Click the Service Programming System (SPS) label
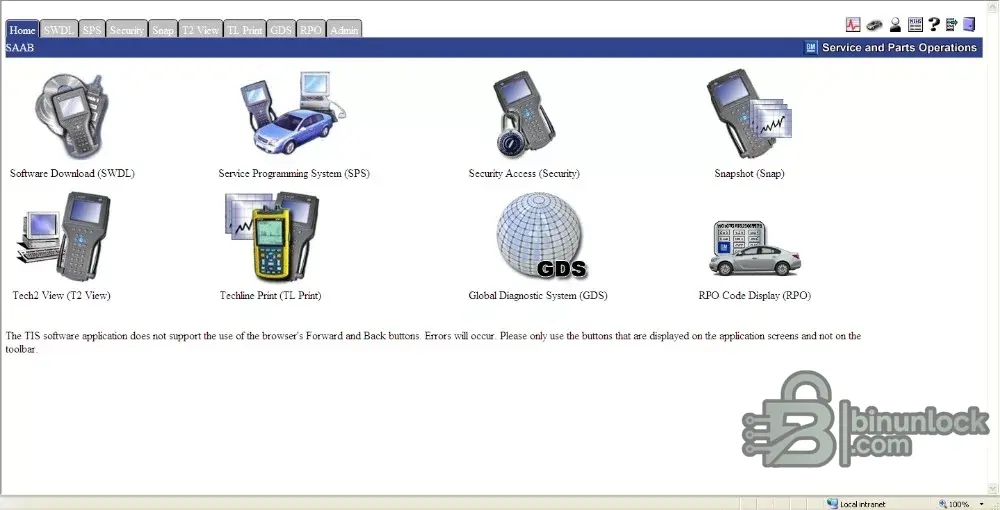The image size is (1000, 510). (294, 173)
